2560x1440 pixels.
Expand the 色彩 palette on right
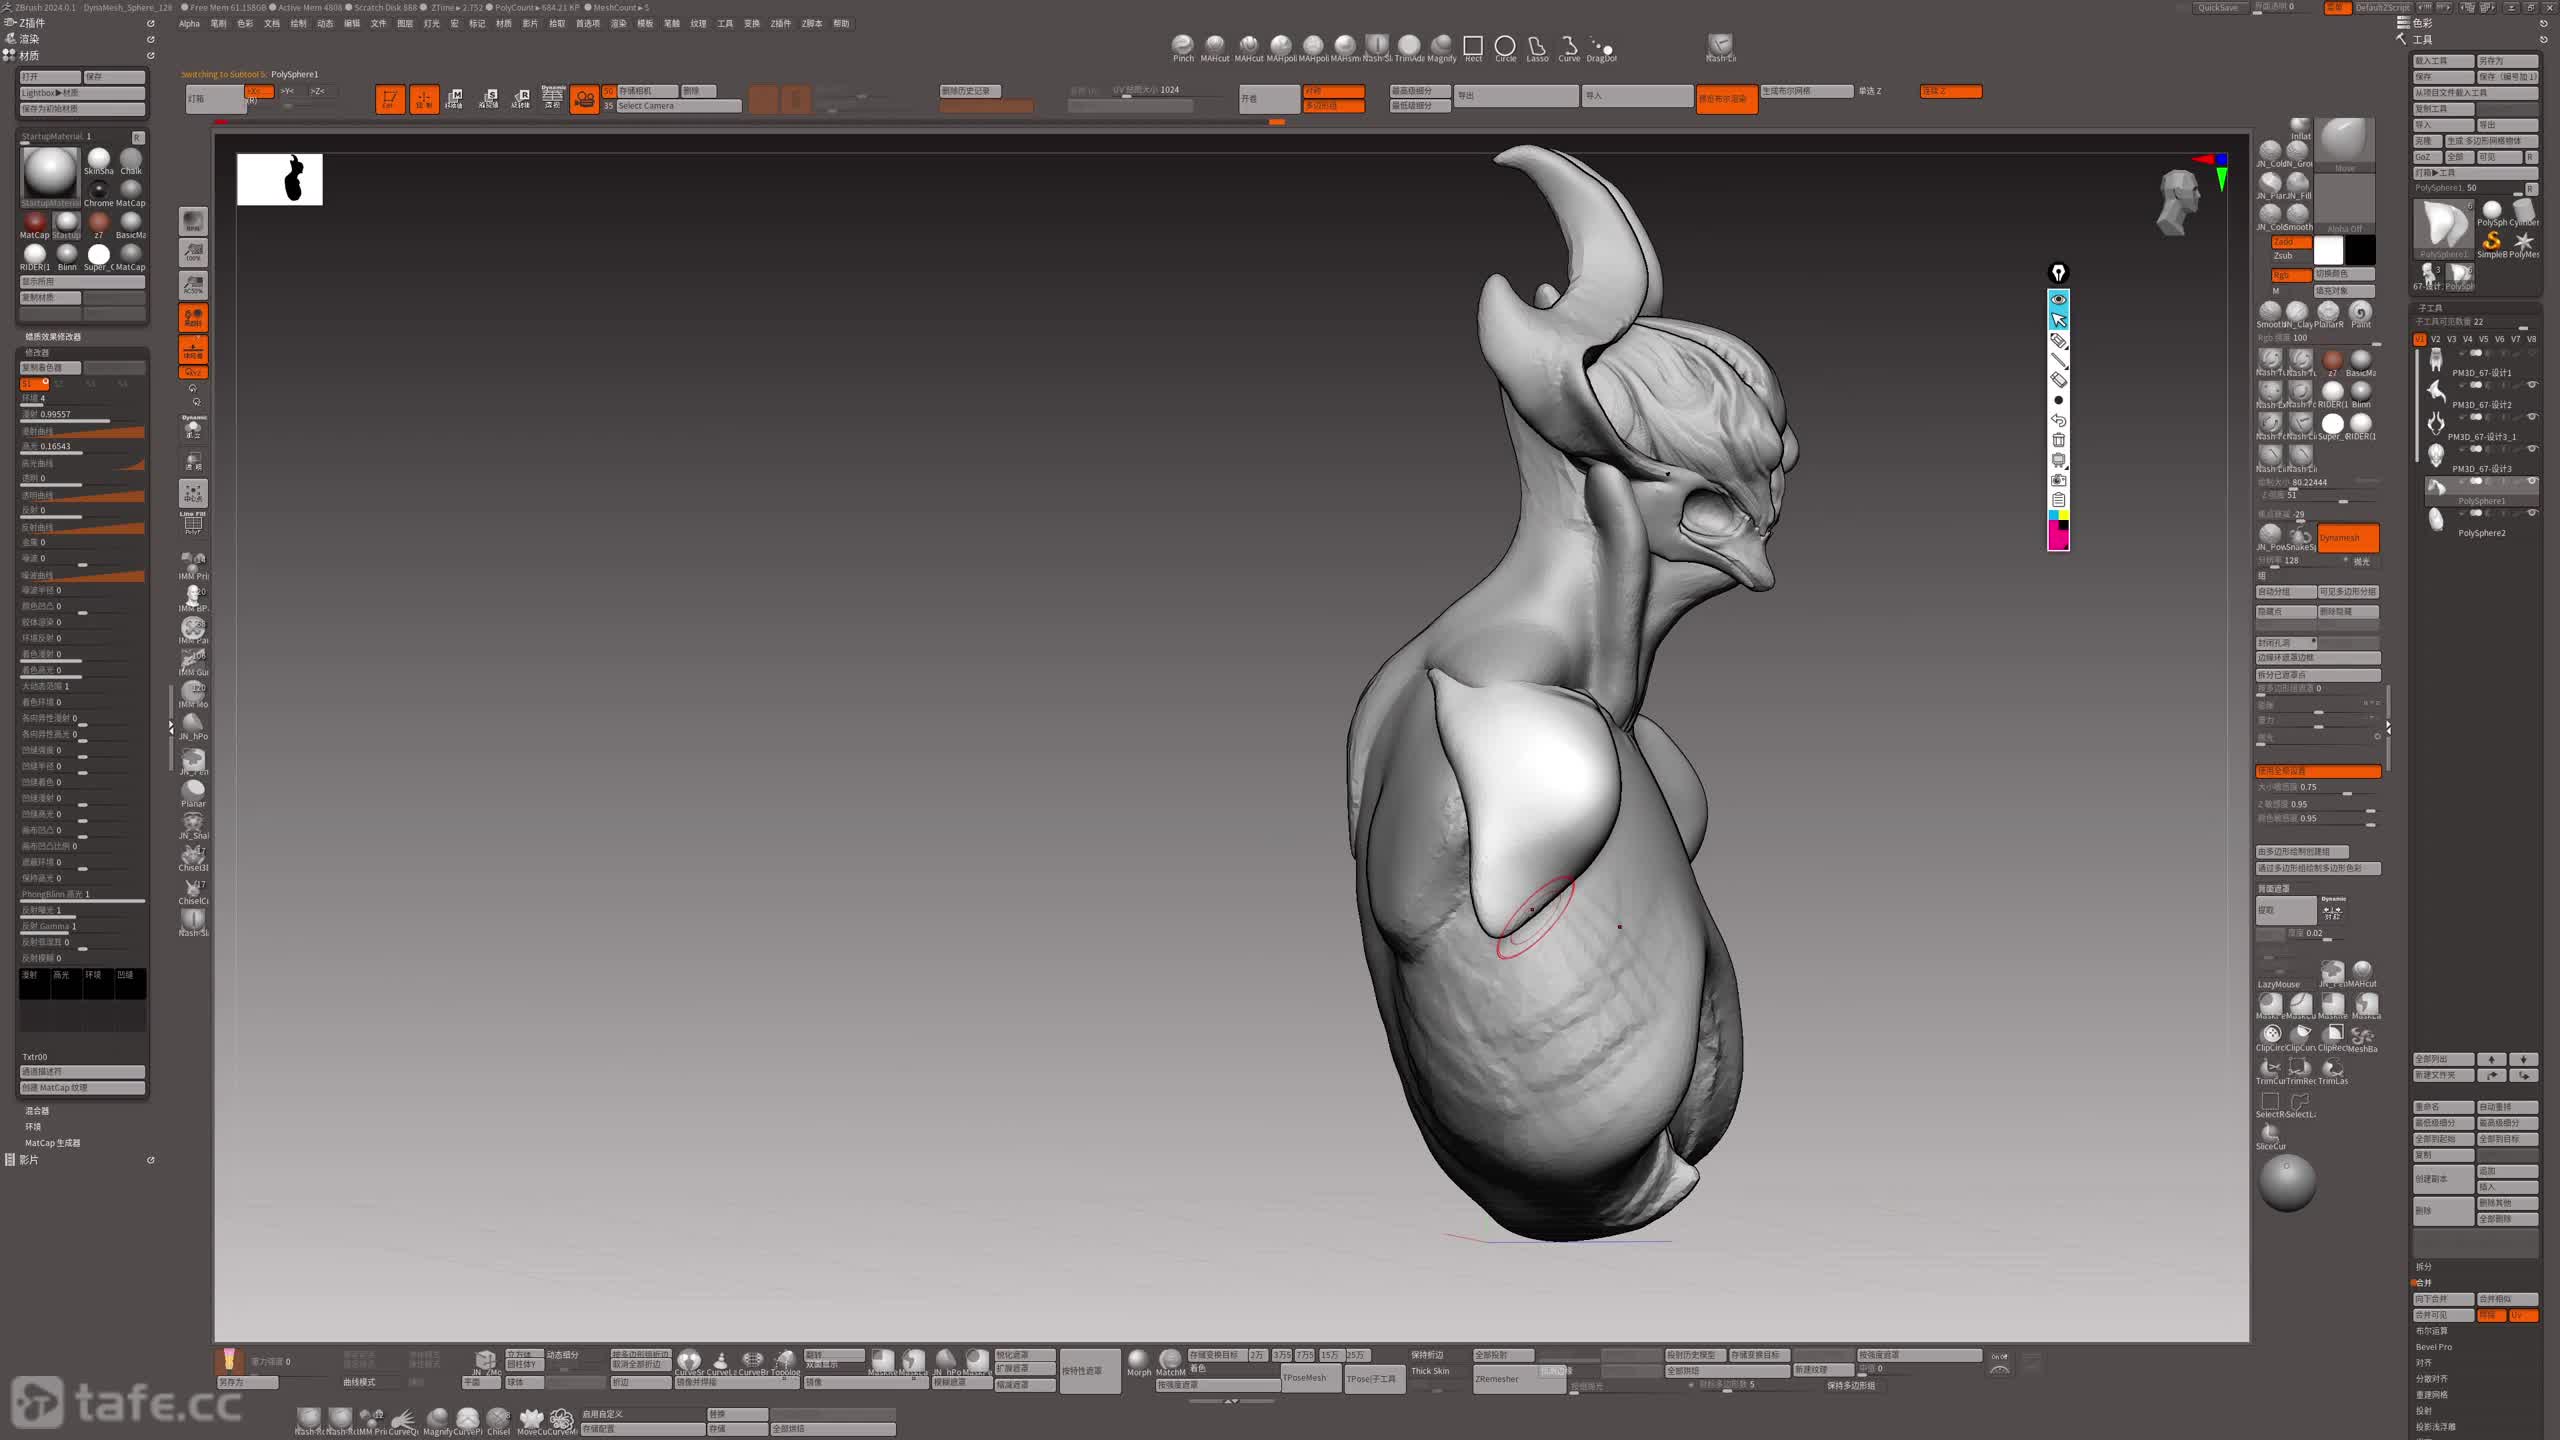[2423, 22]
